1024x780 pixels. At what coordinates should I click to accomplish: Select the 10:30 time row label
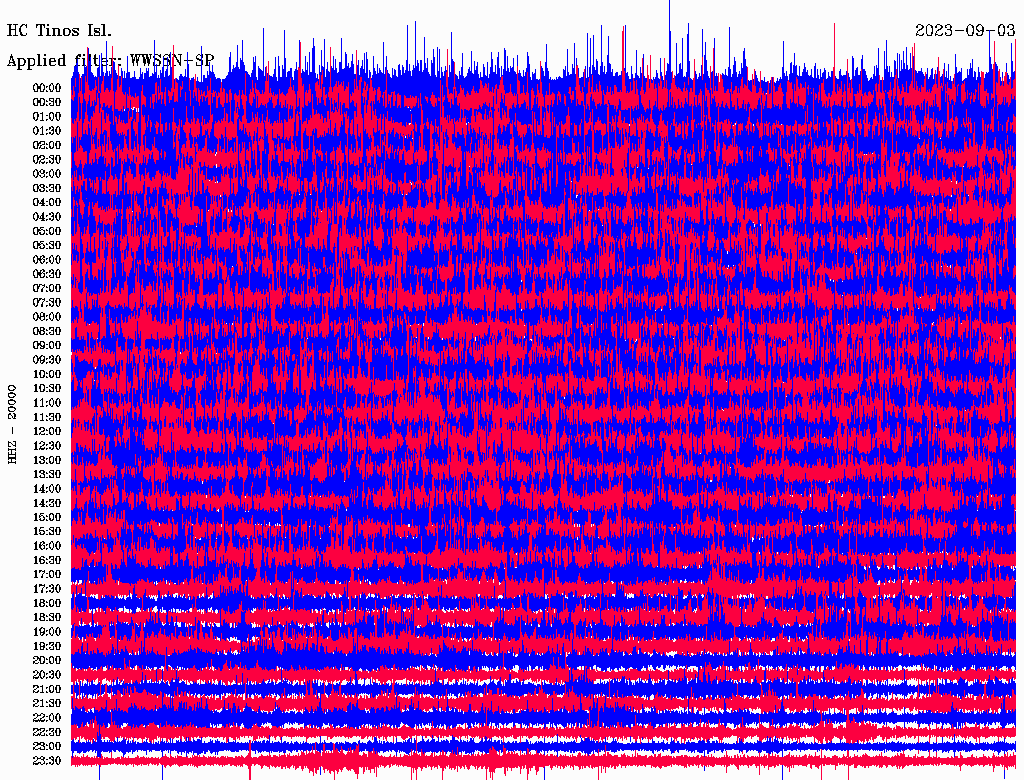tap(47, 389)
